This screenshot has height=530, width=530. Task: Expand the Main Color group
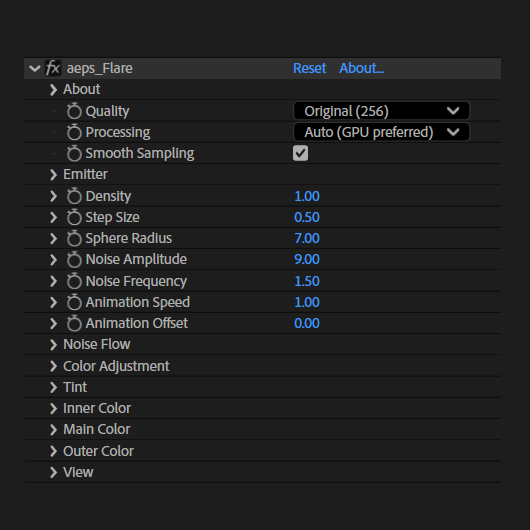pos(53,430)
